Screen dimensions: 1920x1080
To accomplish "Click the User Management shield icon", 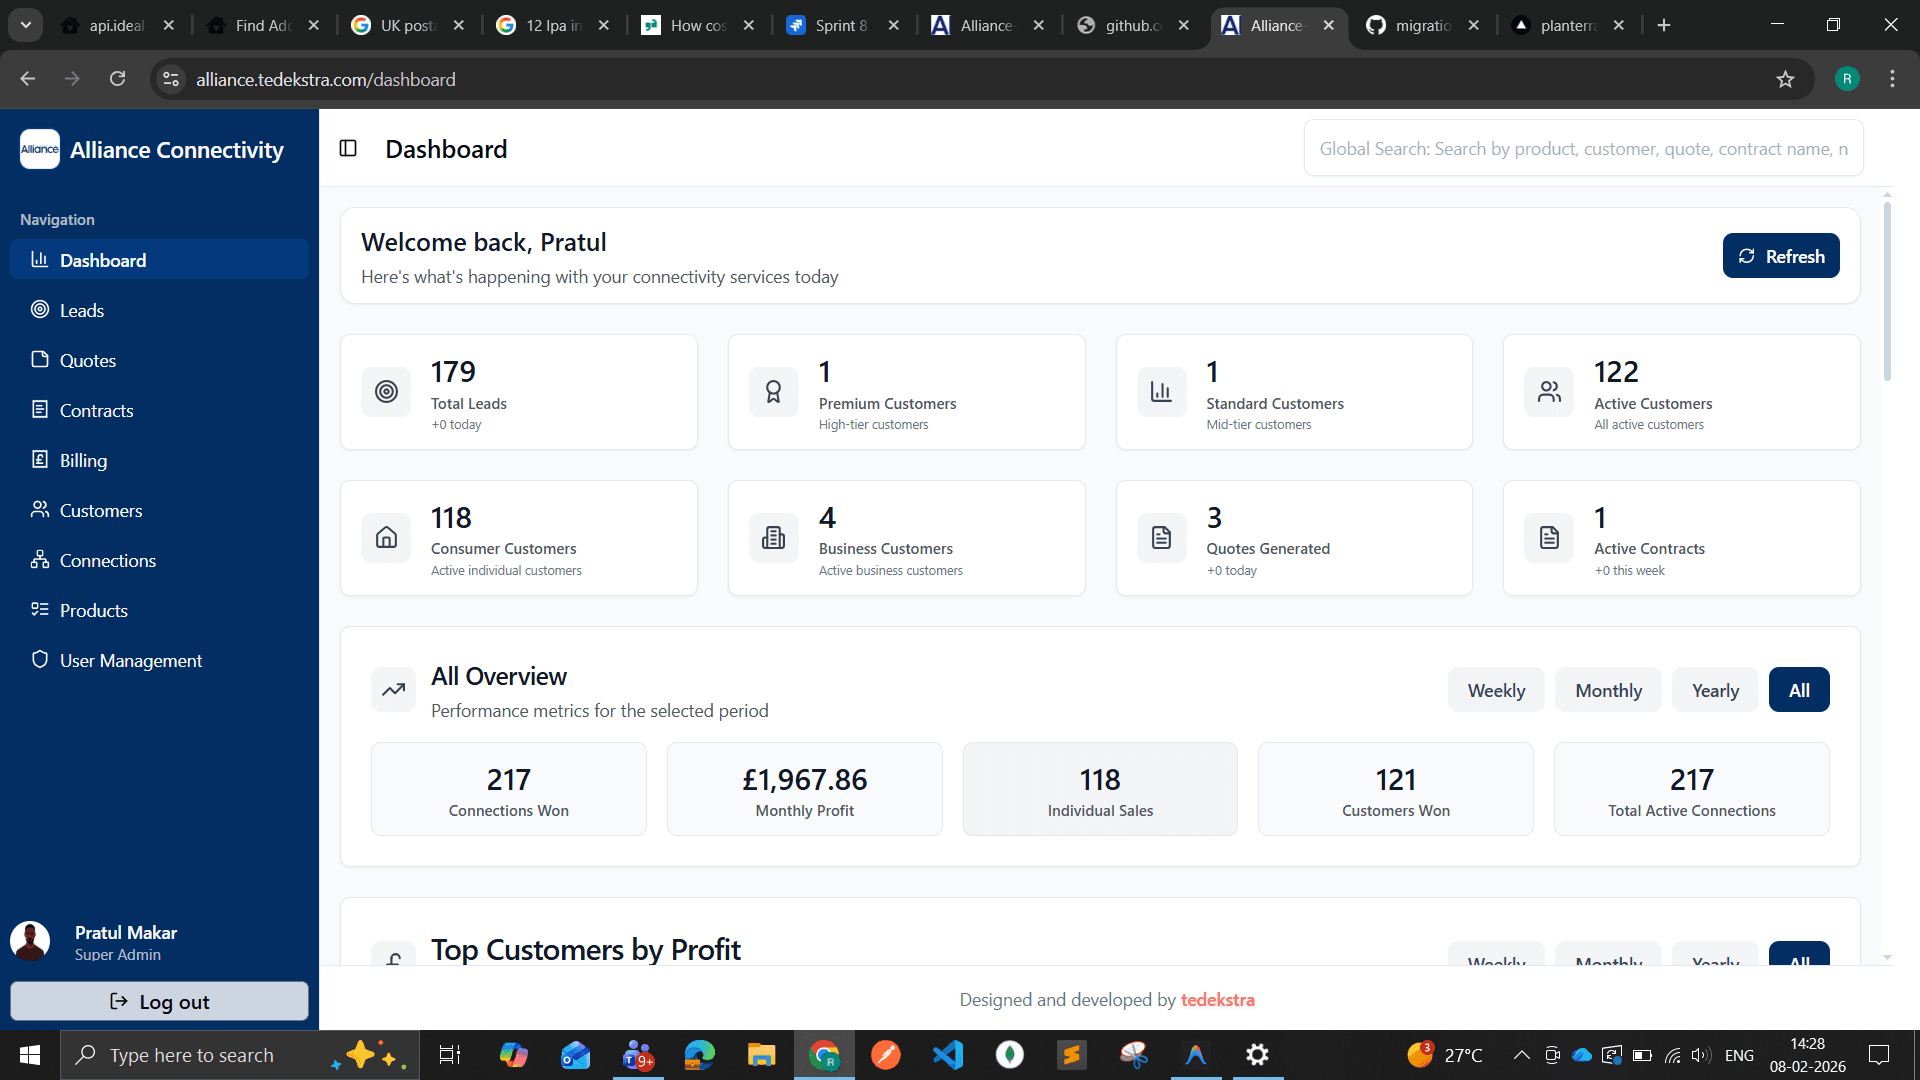I will click(40, 660).
